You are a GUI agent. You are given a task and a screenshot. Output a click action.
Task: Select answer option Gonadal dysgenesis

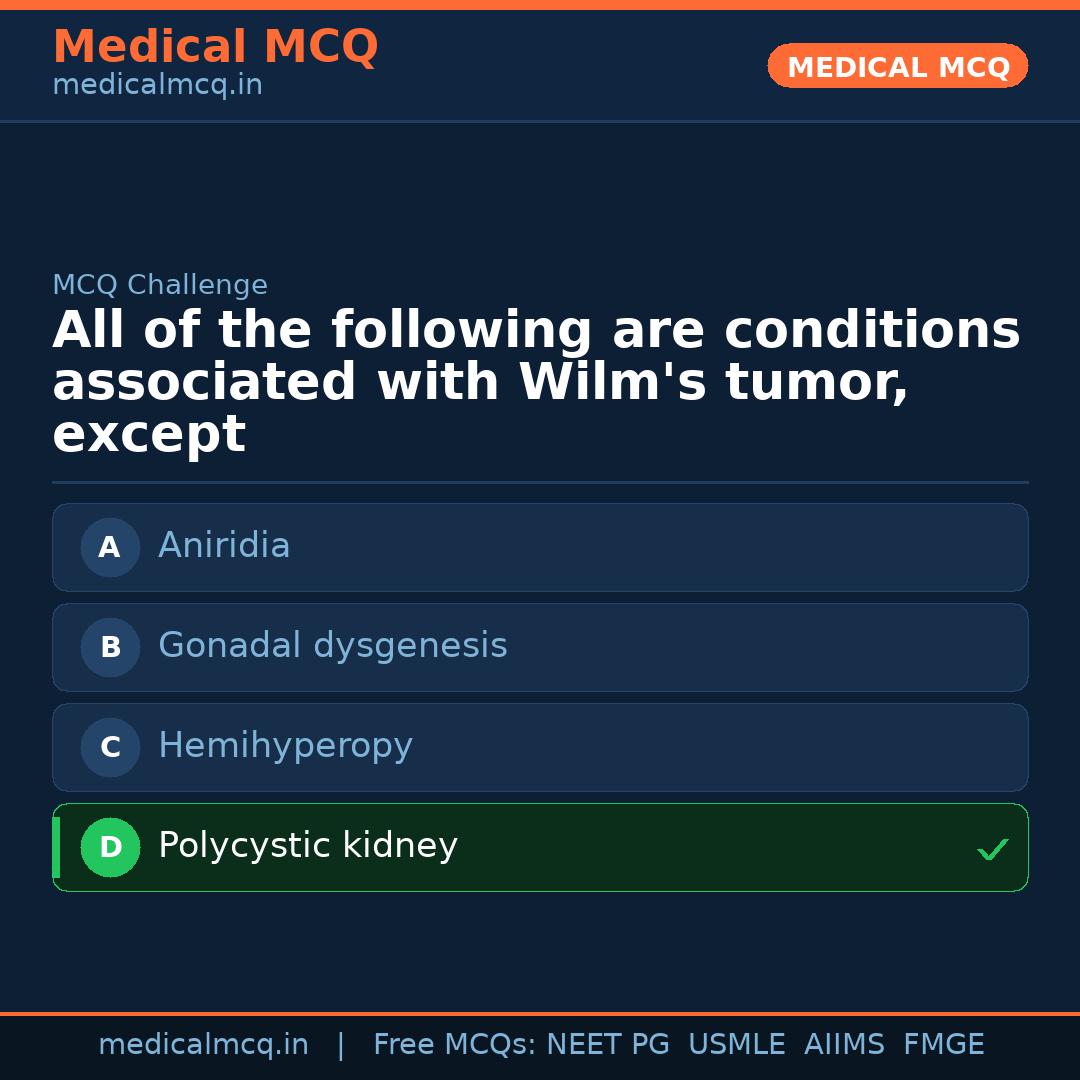540,647
